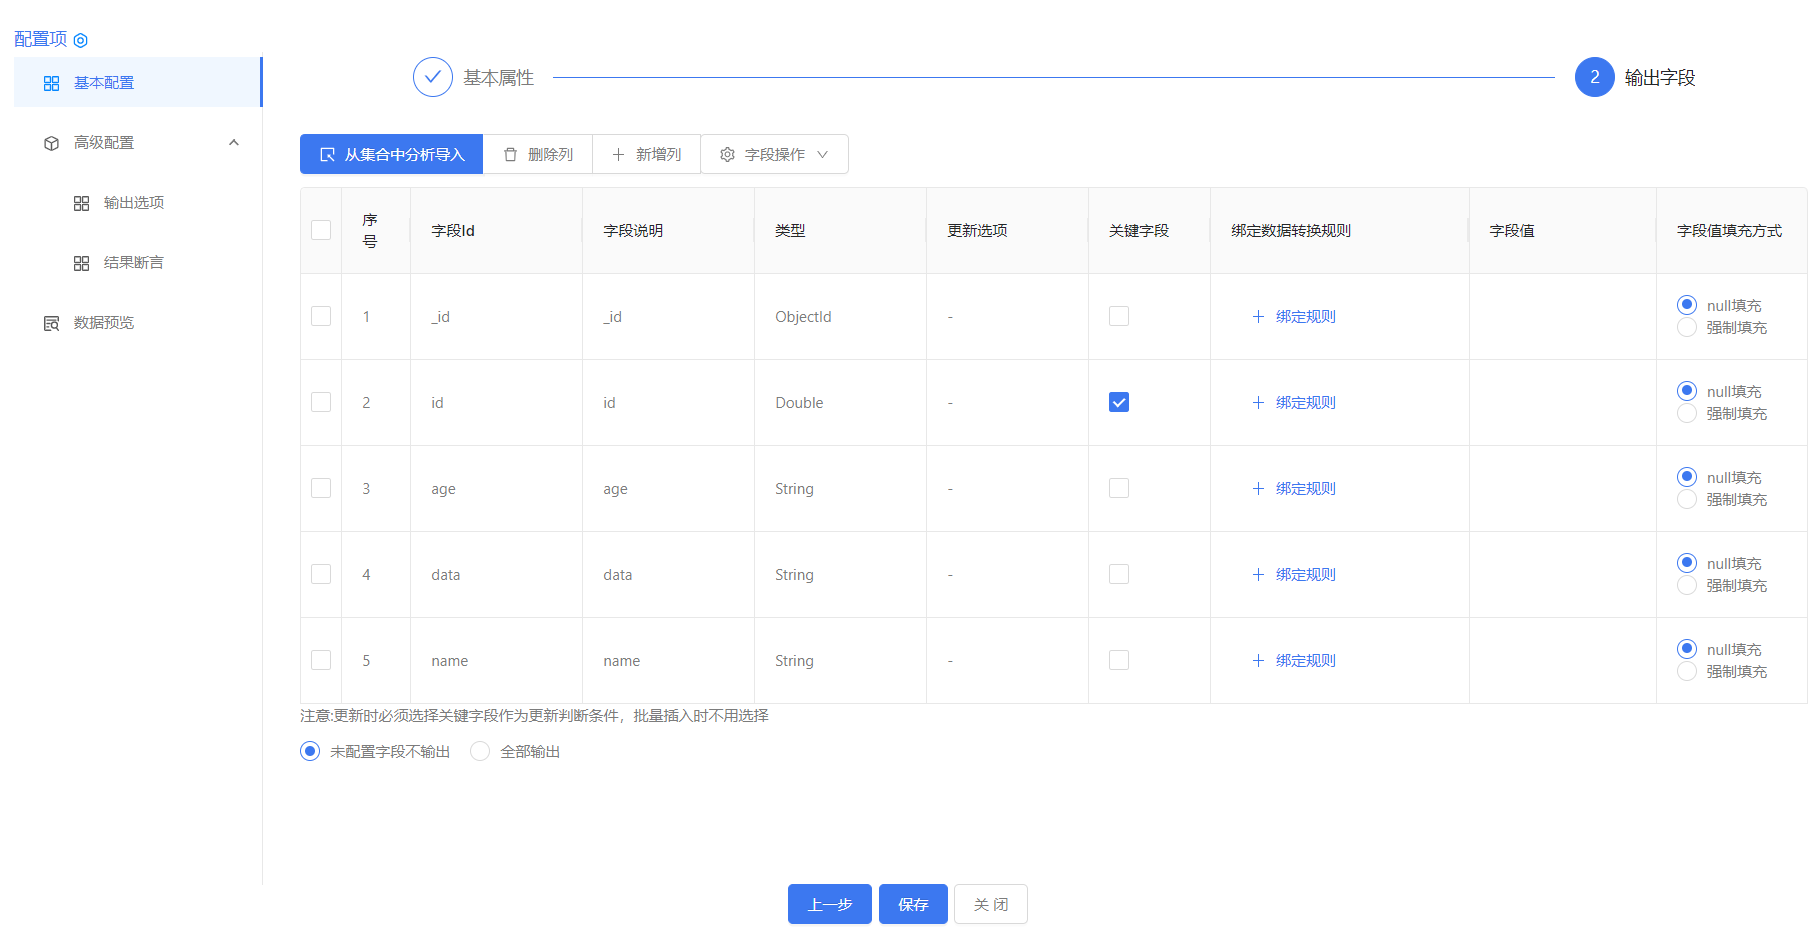Tick the select-all checkbox in table header

tap(321, 230)
